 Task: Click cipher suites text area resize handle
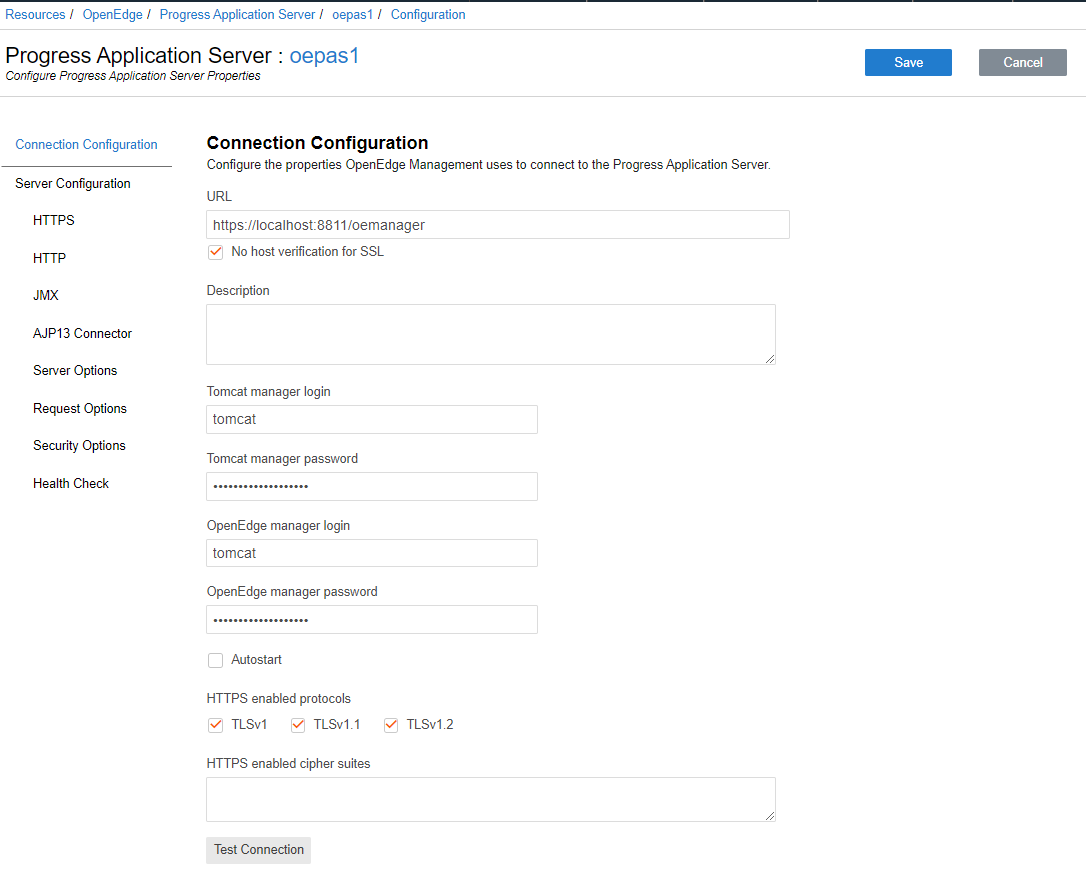(x=770, y=816)
